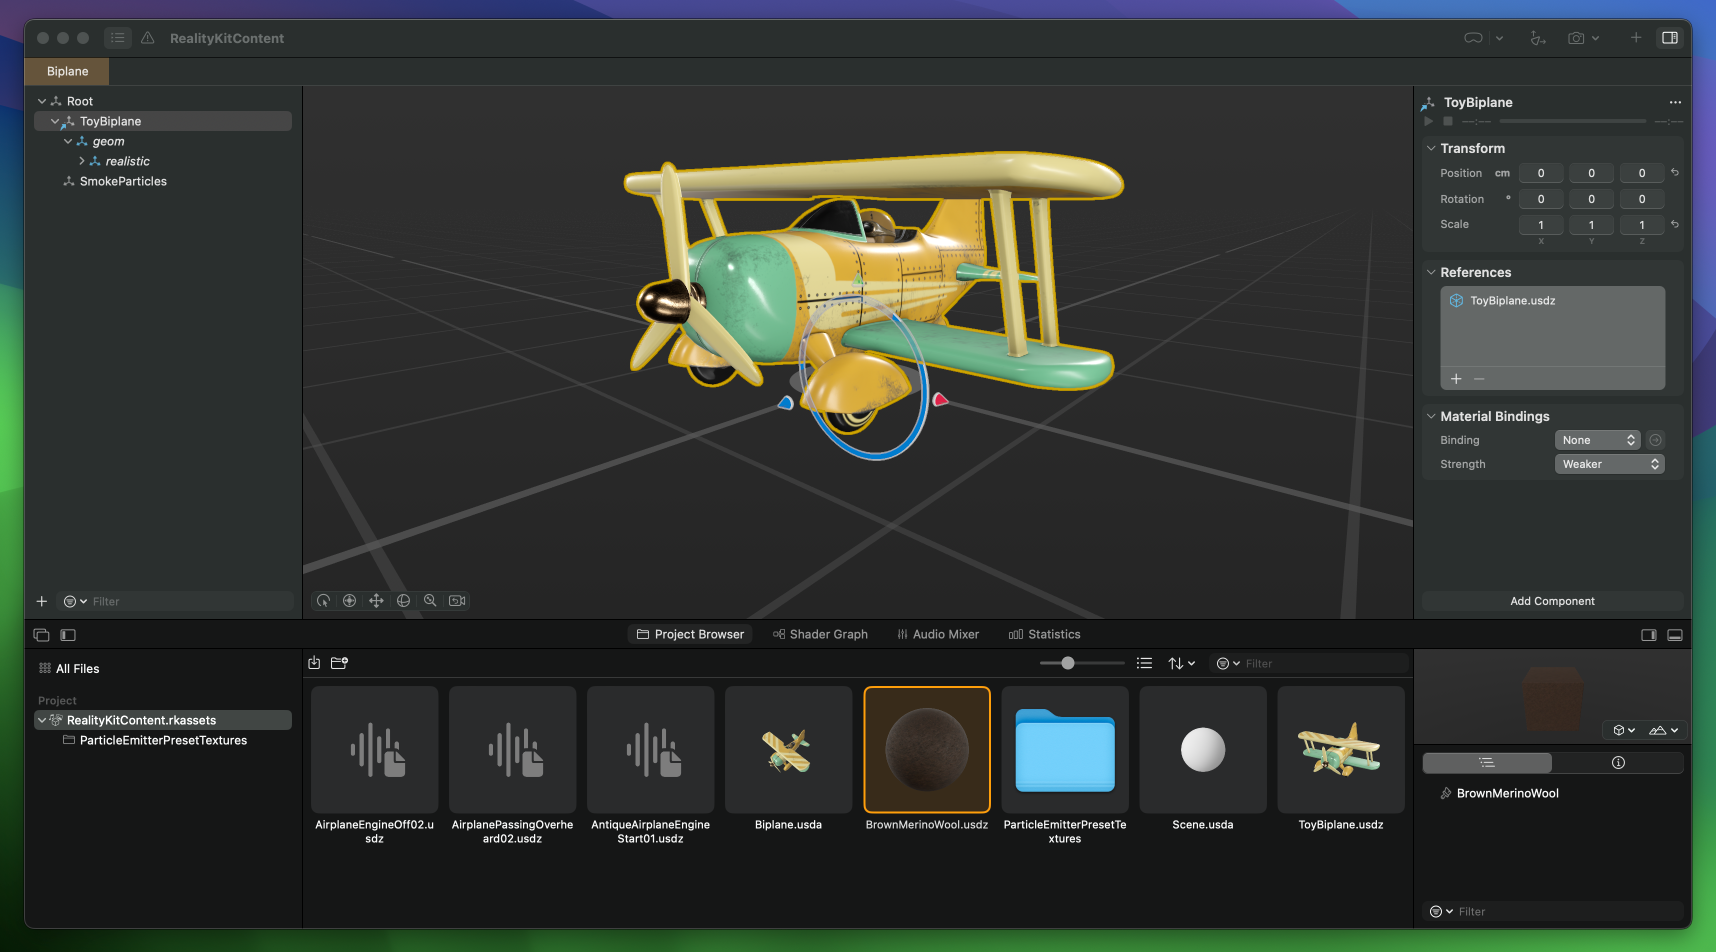Select the pan tool in viewport controls

point(376,600)
